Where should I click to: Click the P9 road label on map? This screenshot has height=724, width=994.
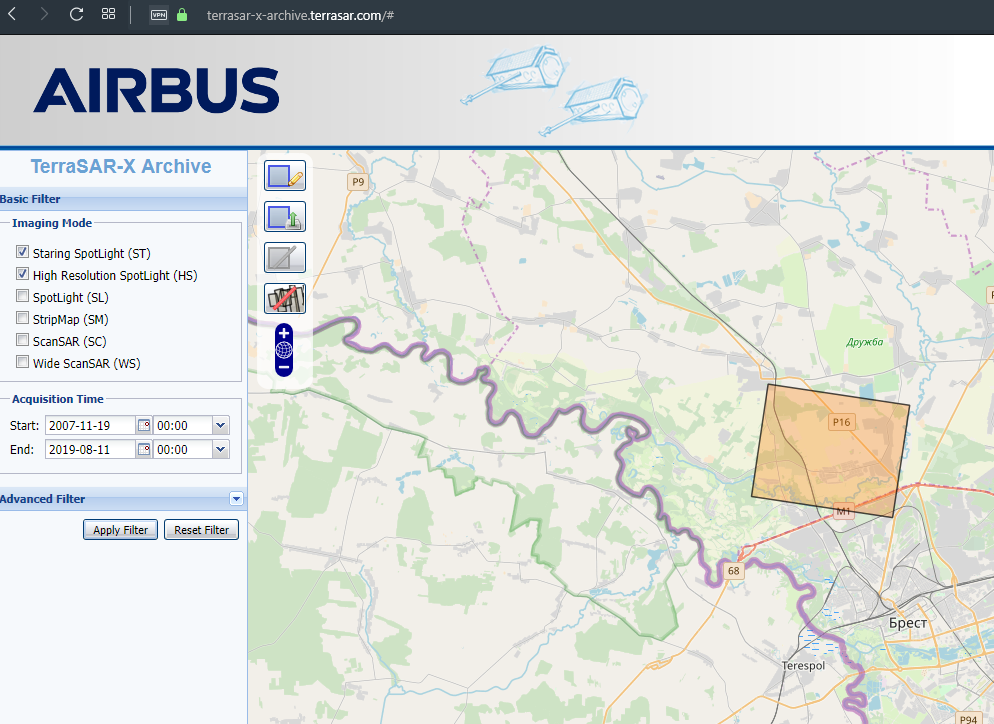coord(358,182)
